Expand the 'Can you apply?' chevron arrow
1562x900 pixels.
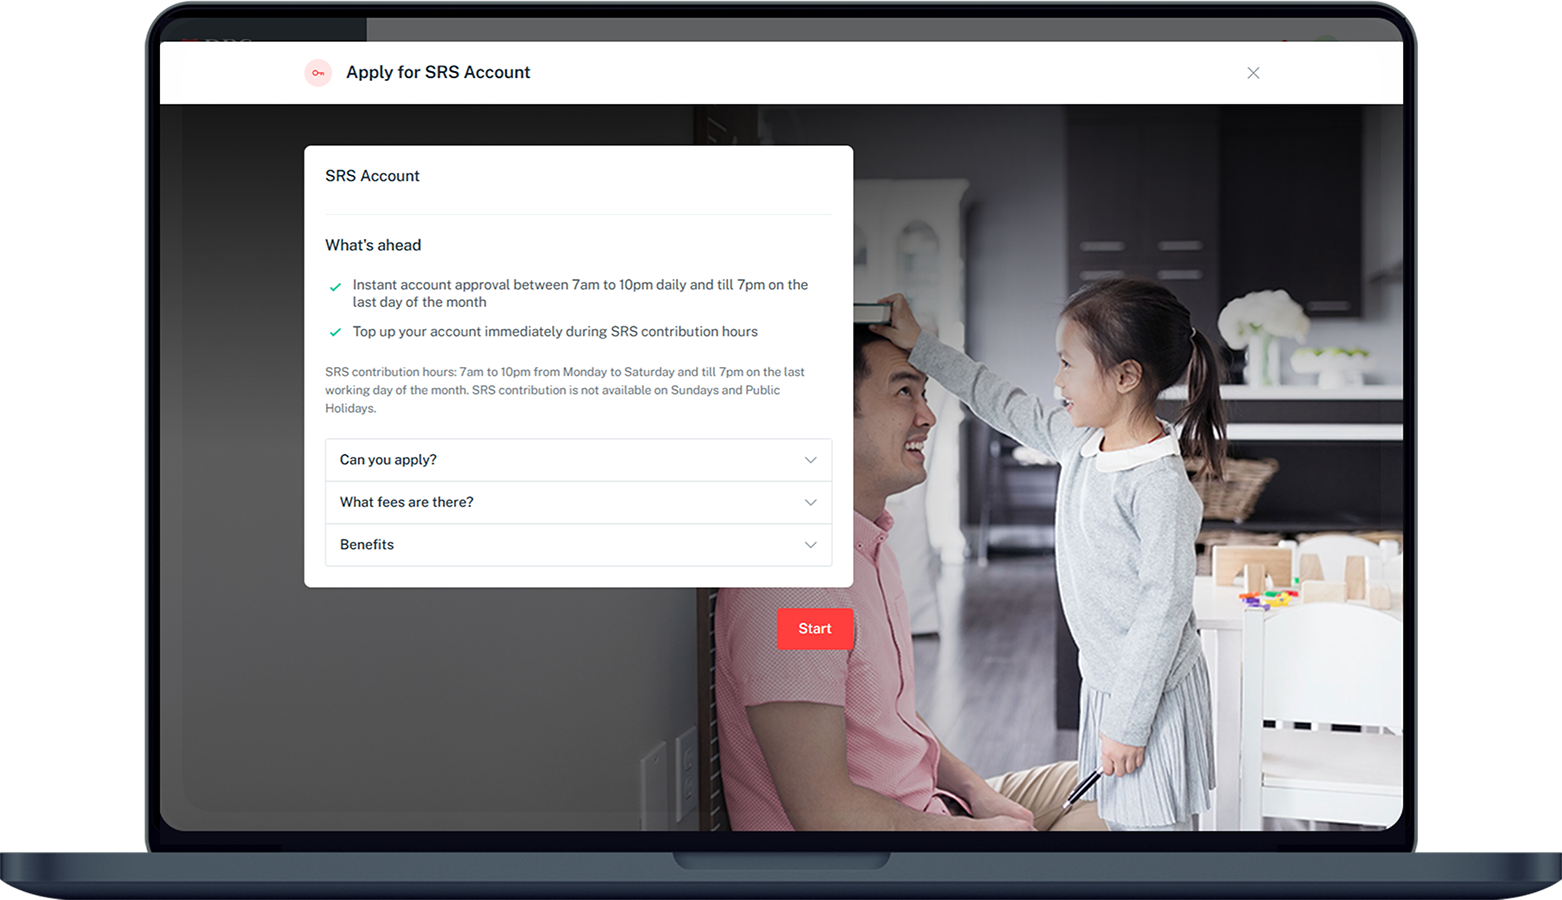pyautogui.click(x=810, y=460)
